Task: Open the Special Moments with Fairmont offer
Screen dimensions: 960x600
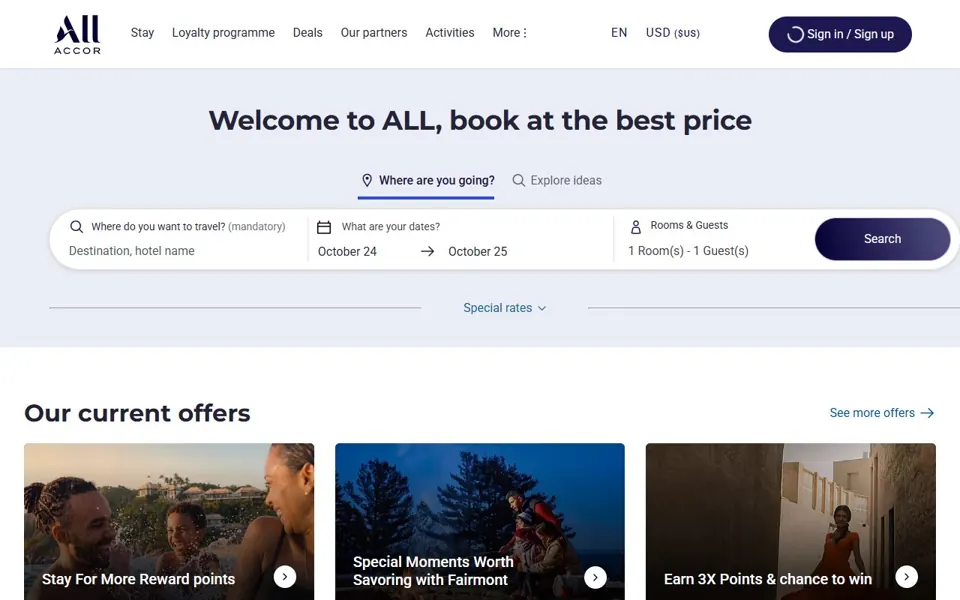Action: [480, 522]
